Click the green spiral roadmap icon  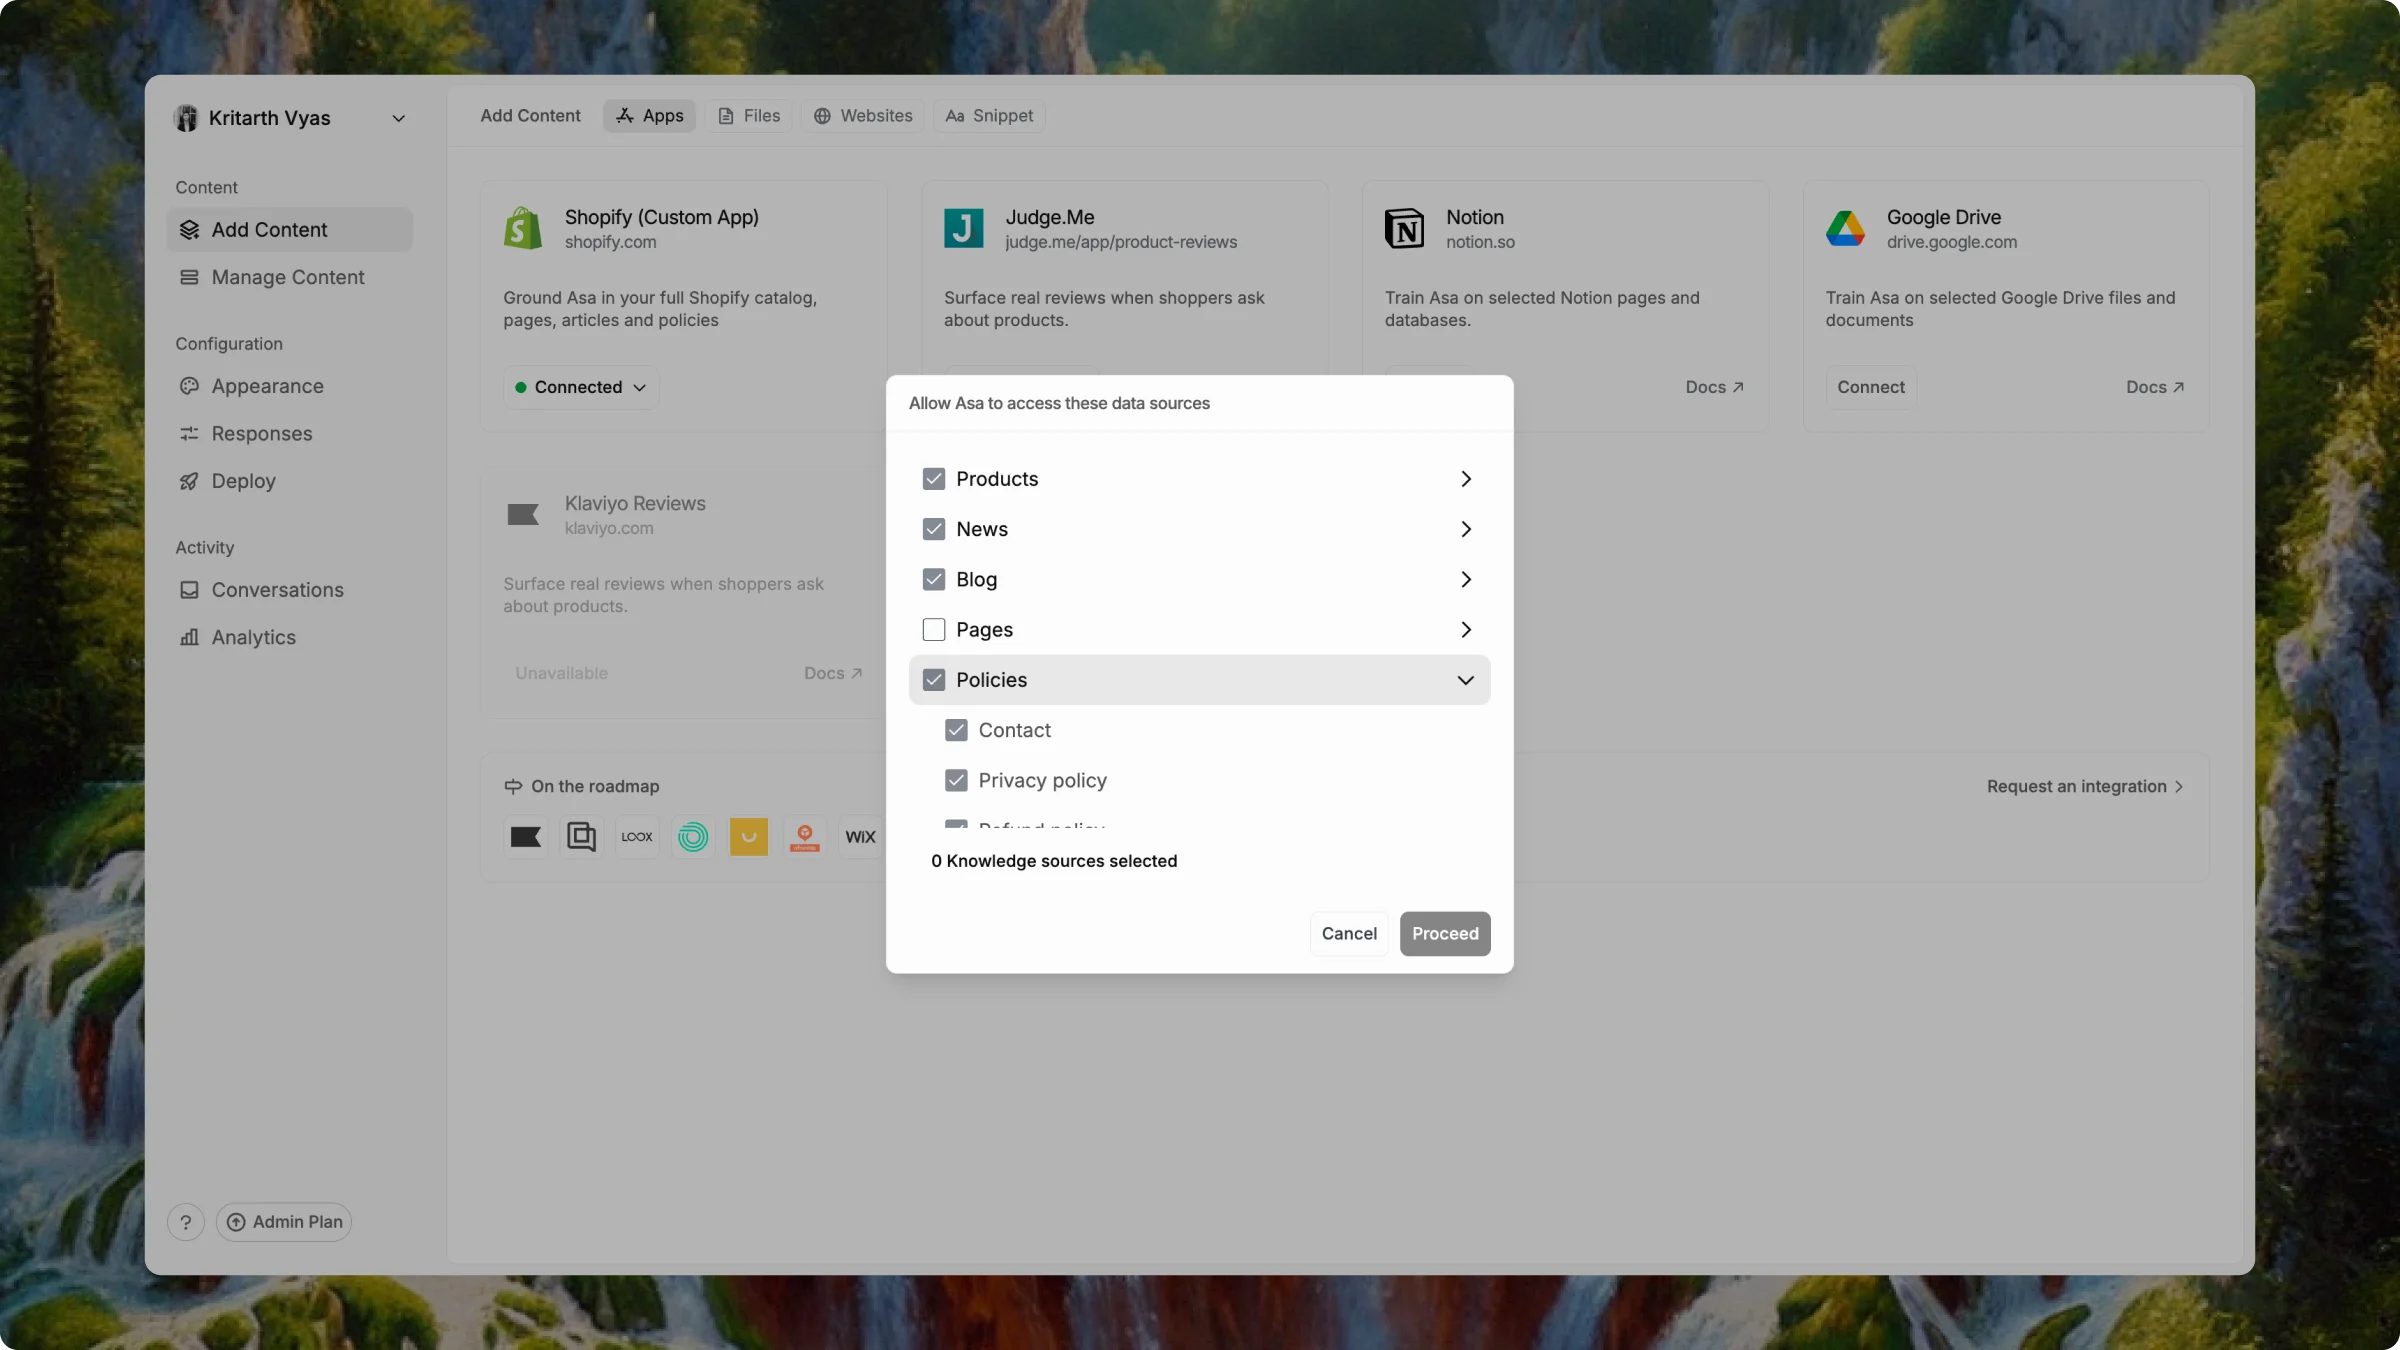point(693,837)
